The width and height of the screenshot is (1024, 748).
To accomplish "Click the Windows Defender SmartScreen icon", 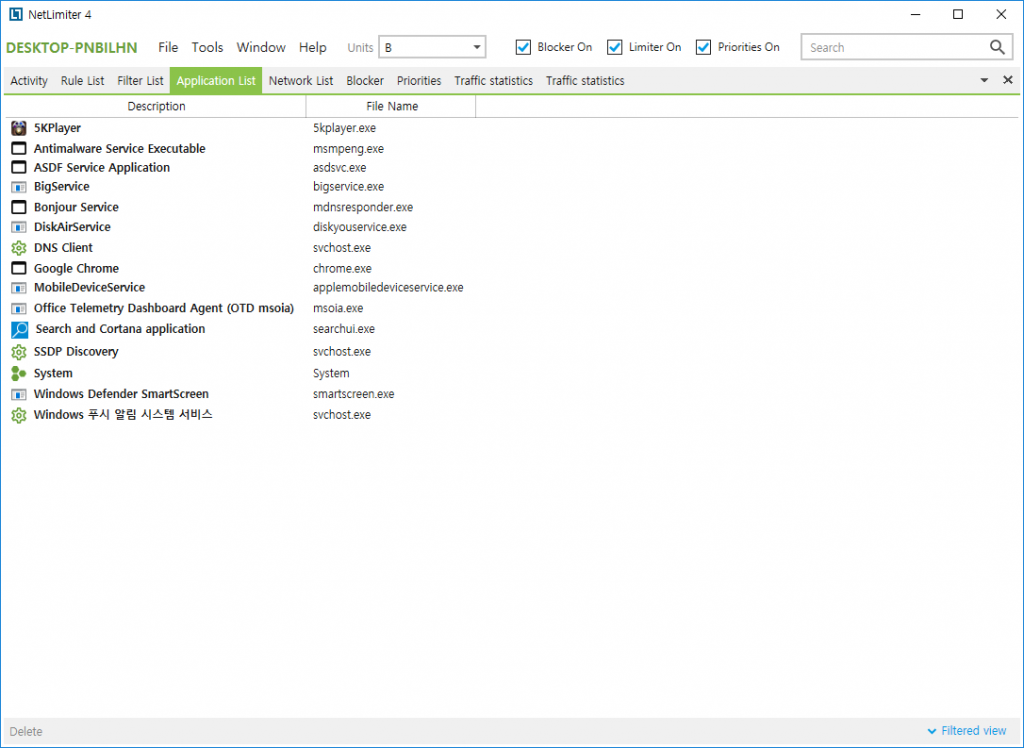I will [x=19, y=395].
